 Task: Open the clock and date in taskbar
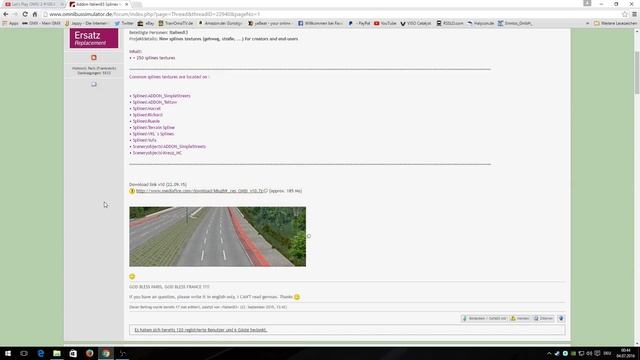[x=625, y=353]
